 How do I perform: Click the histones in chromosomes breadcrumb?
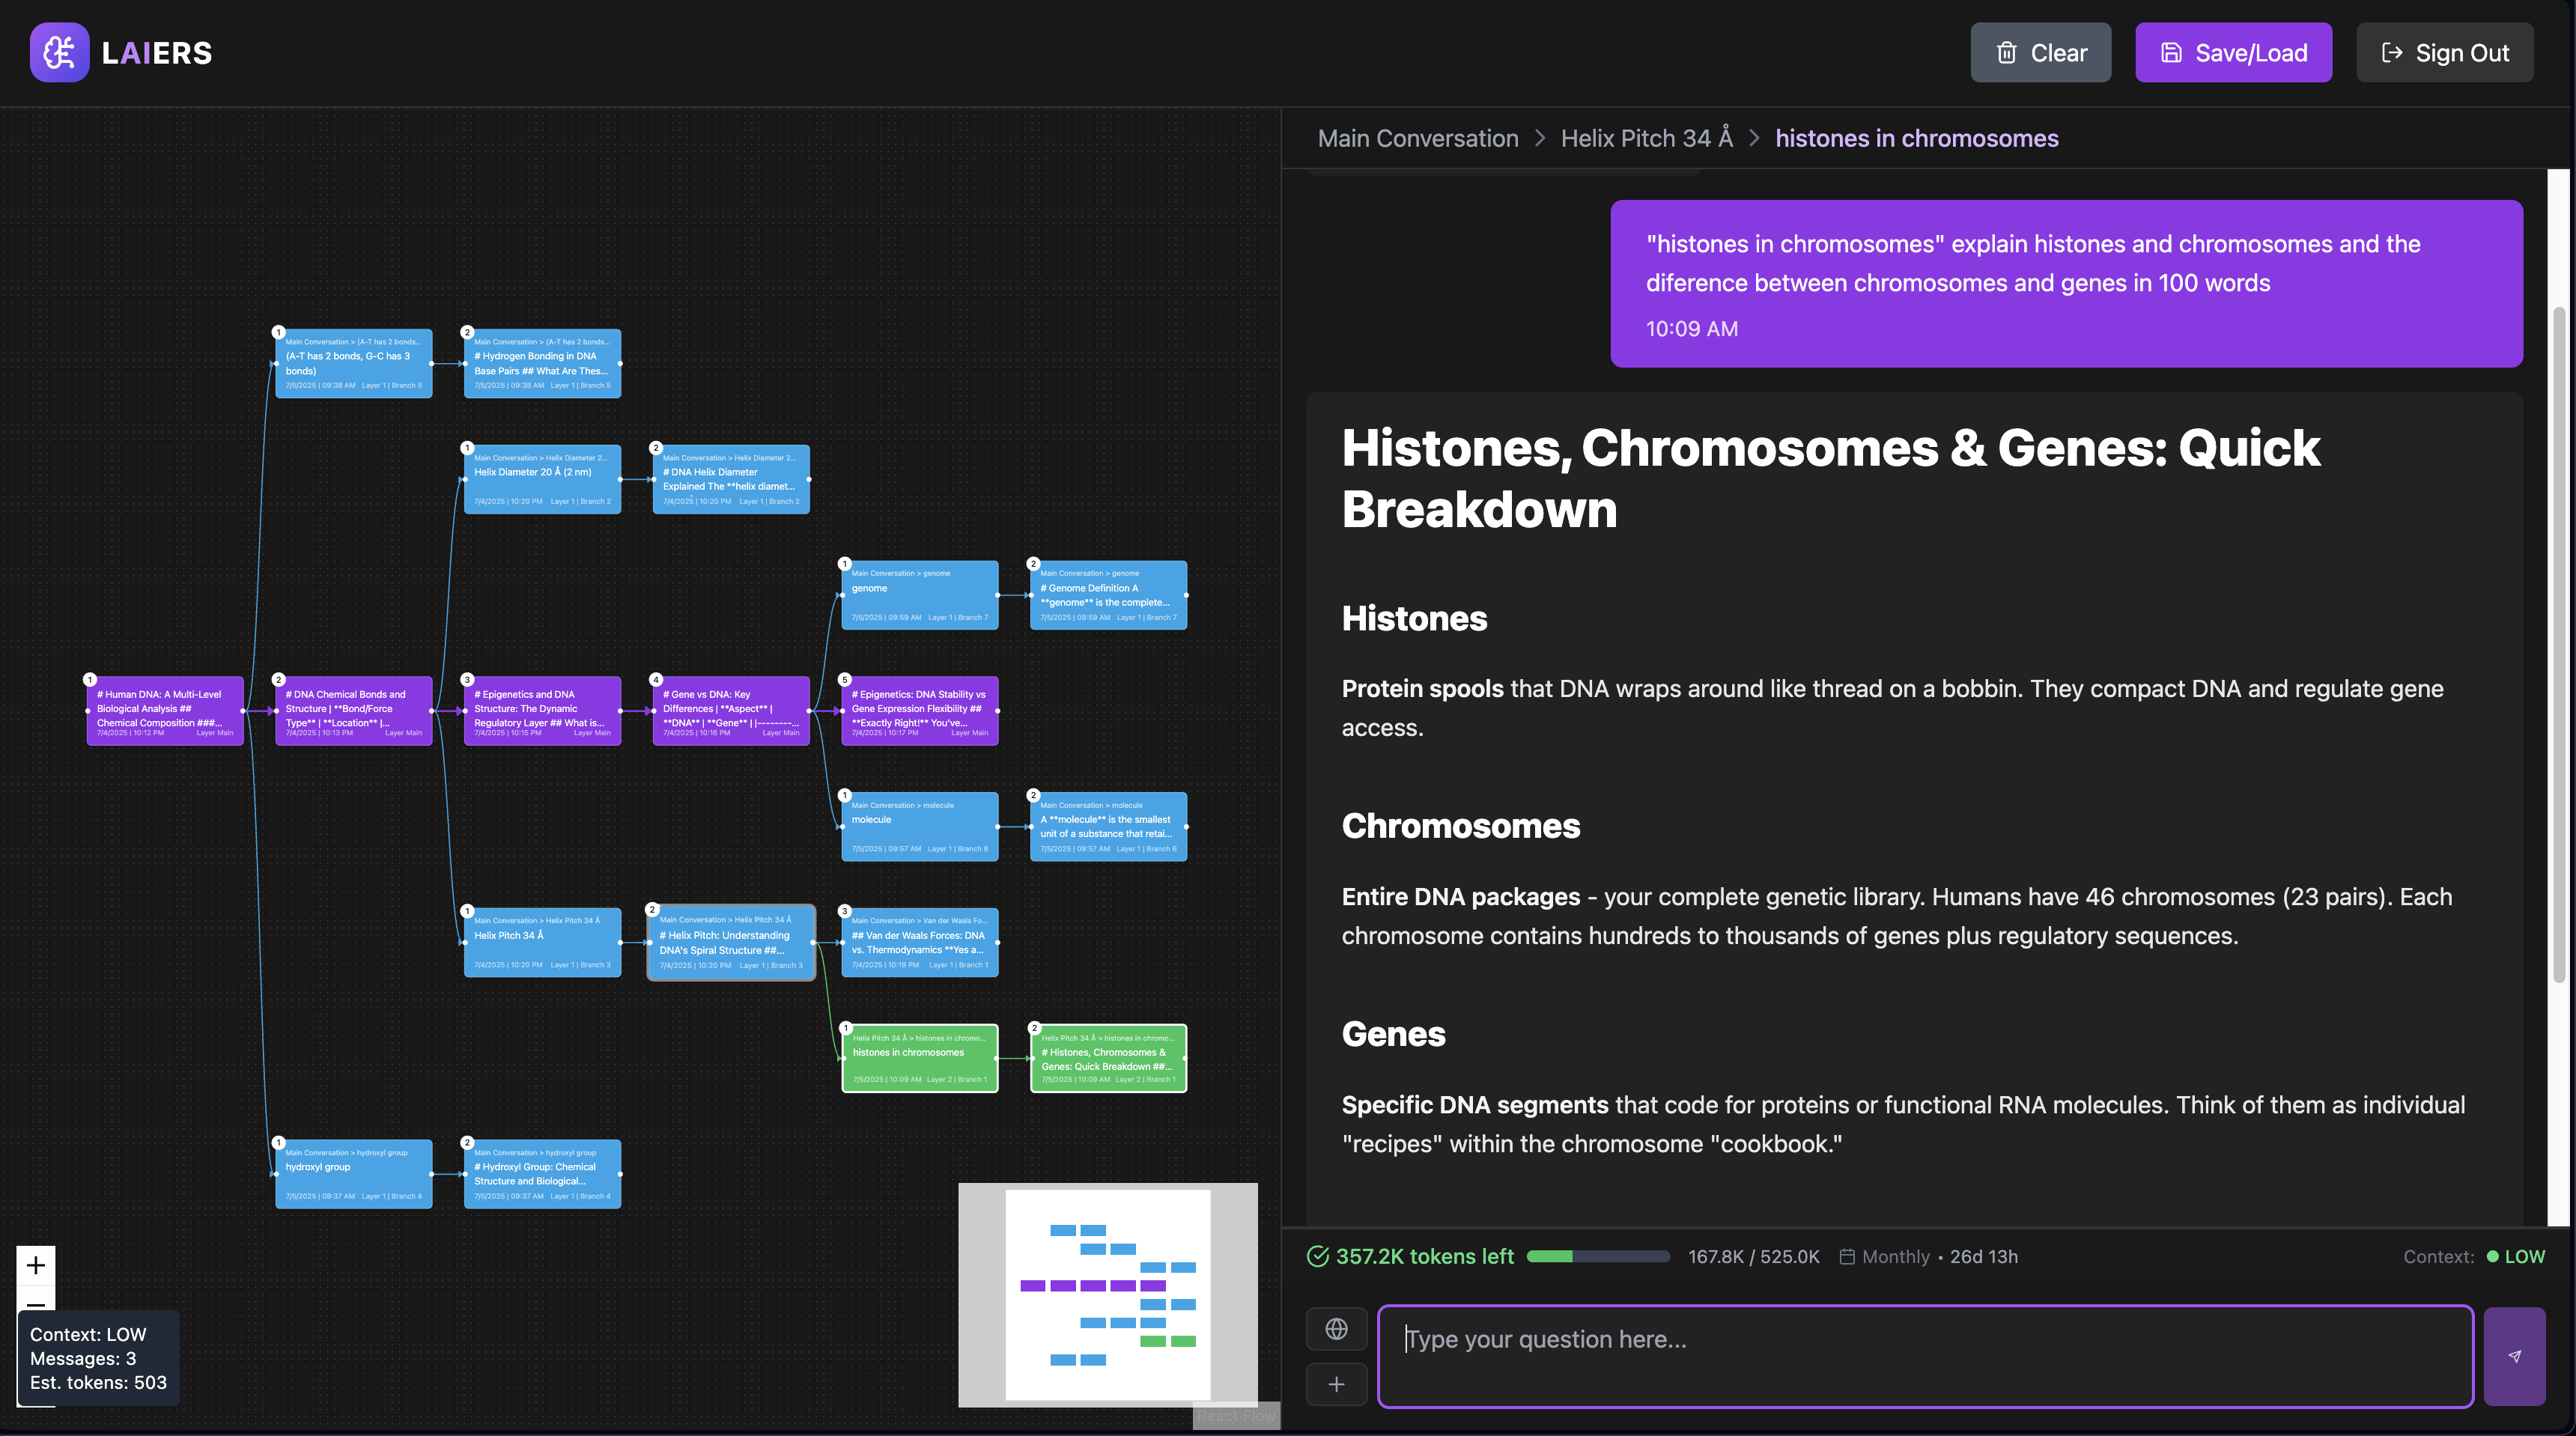pyautogui.click(x=1916, y=139)
